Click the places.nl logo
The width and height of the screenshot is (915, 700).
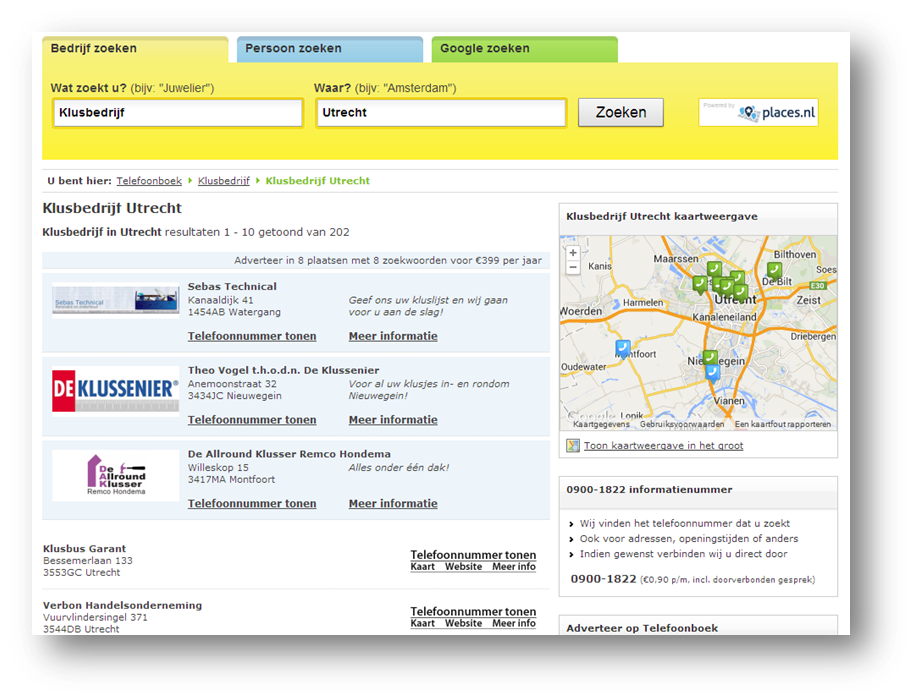tap(759, 113)
